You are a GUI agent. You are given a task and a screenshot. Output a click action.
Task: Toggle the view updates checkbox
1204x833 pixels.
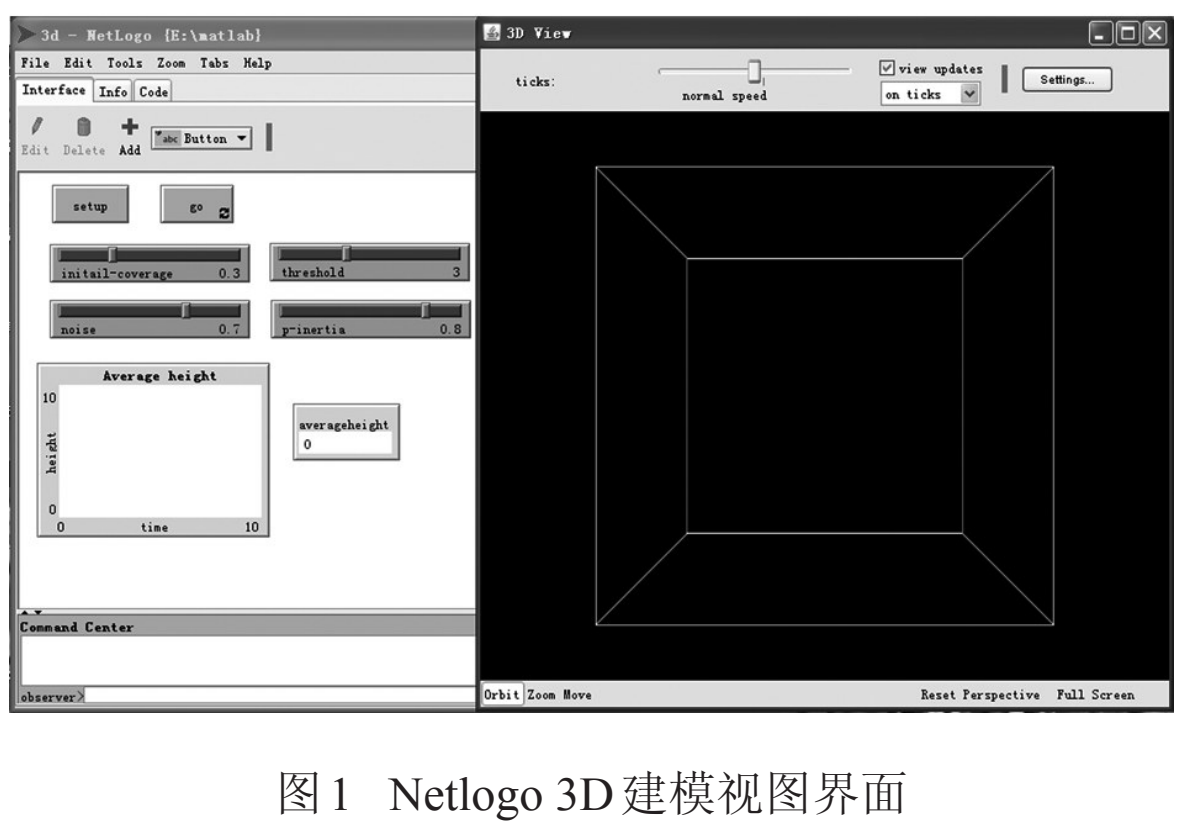click(886, 68)
